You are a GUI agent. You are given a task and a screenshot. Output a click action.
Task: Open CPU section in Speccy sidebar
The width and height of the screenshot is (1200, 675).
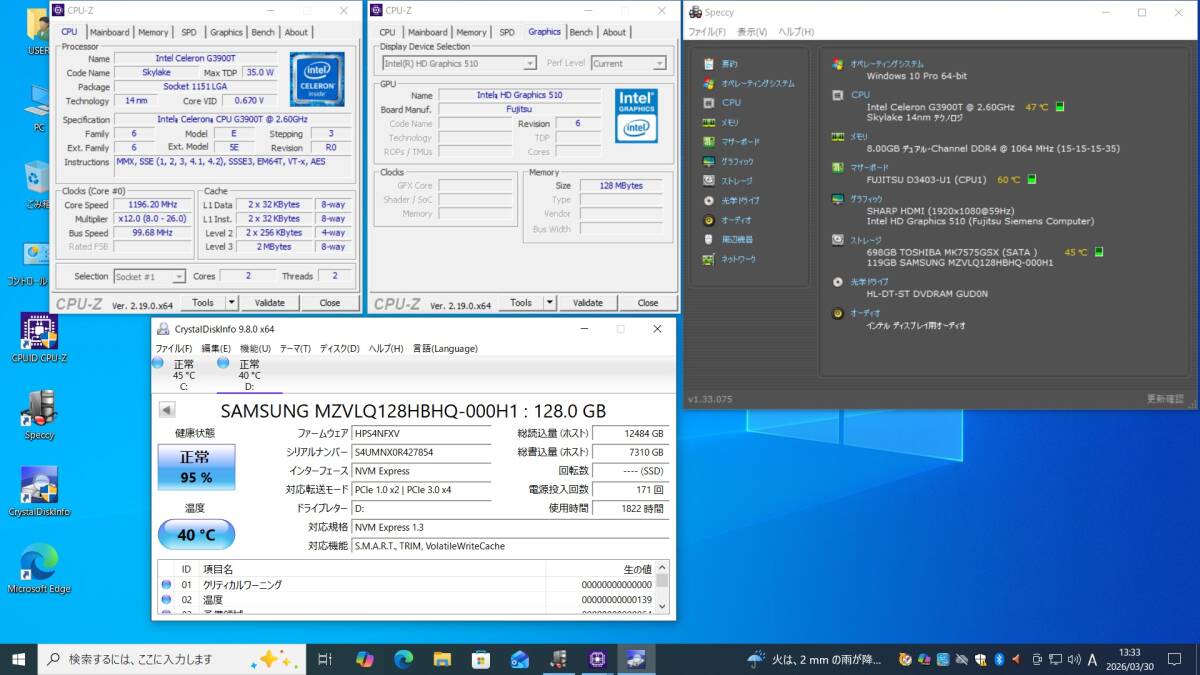point(730,102)
